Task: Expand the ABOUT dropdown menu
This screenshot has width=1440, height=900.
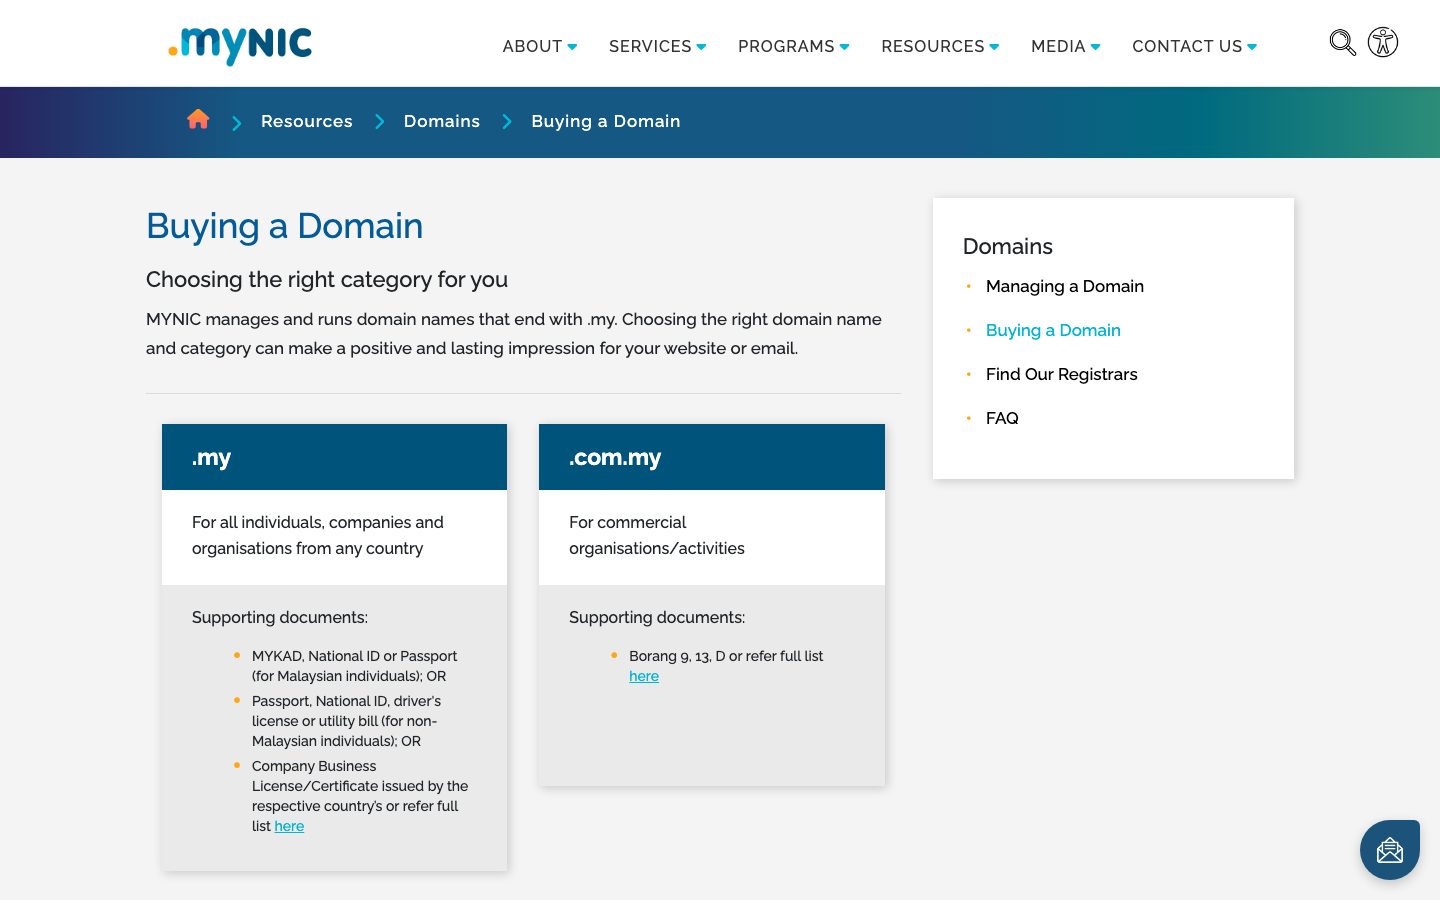Action: click(540, 46)
